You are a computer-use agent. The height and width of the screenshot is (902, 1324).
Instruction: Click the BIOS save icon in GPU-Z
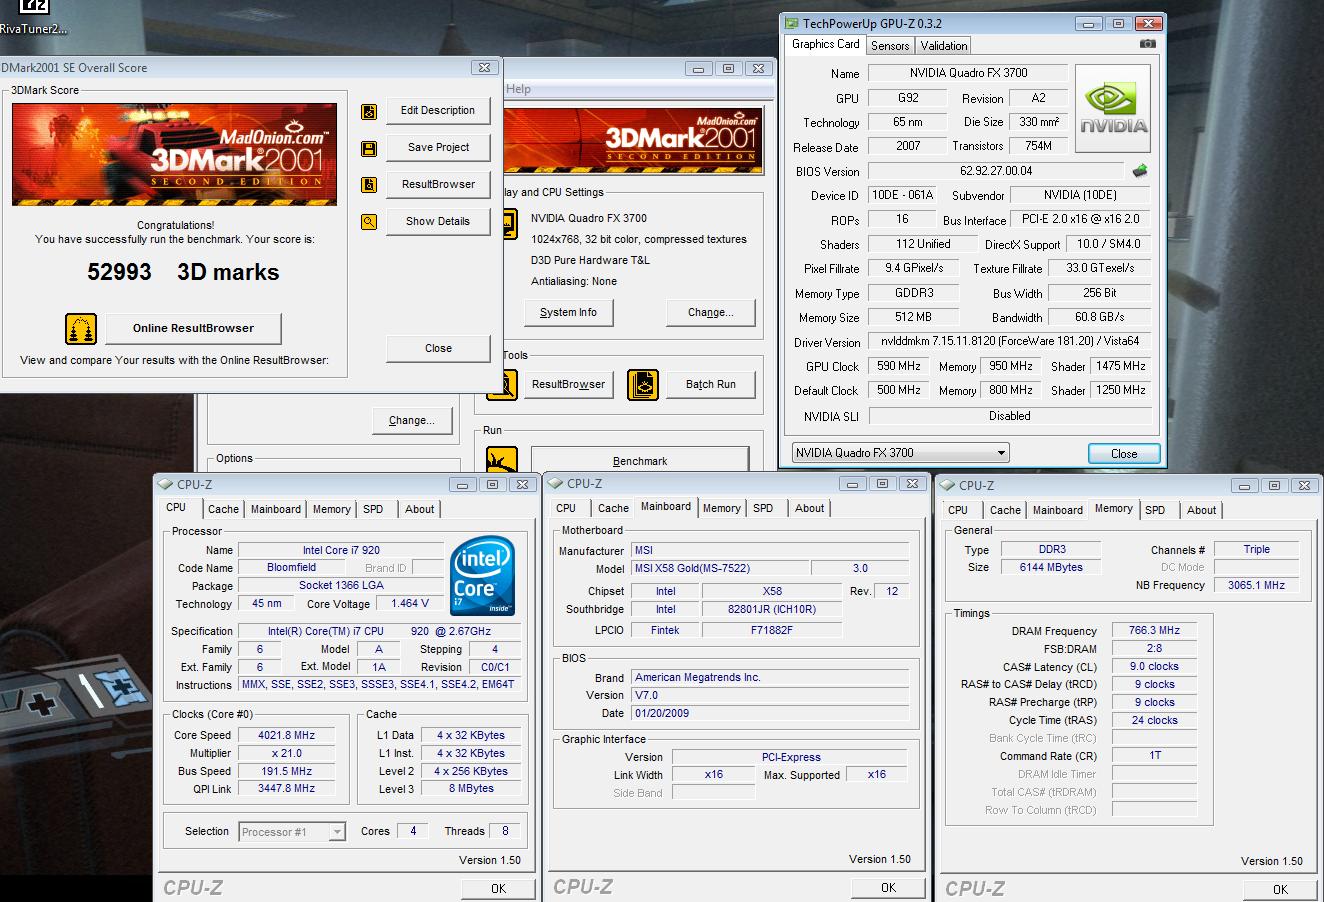tap(1139, 171)
